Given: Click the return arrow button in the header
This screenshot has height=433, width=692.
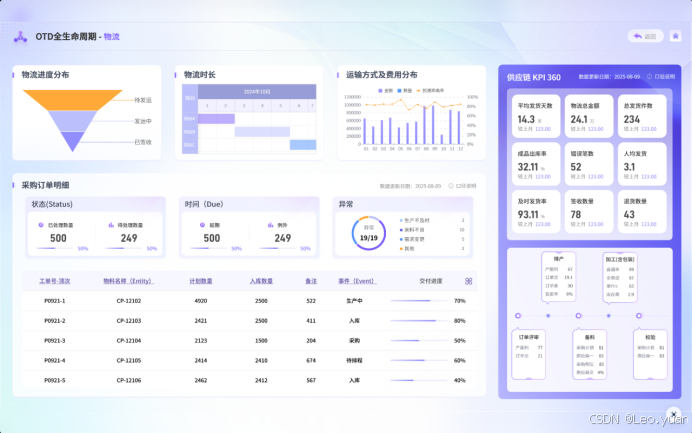Looking at the screenshot, I should [x=645, y=36].
